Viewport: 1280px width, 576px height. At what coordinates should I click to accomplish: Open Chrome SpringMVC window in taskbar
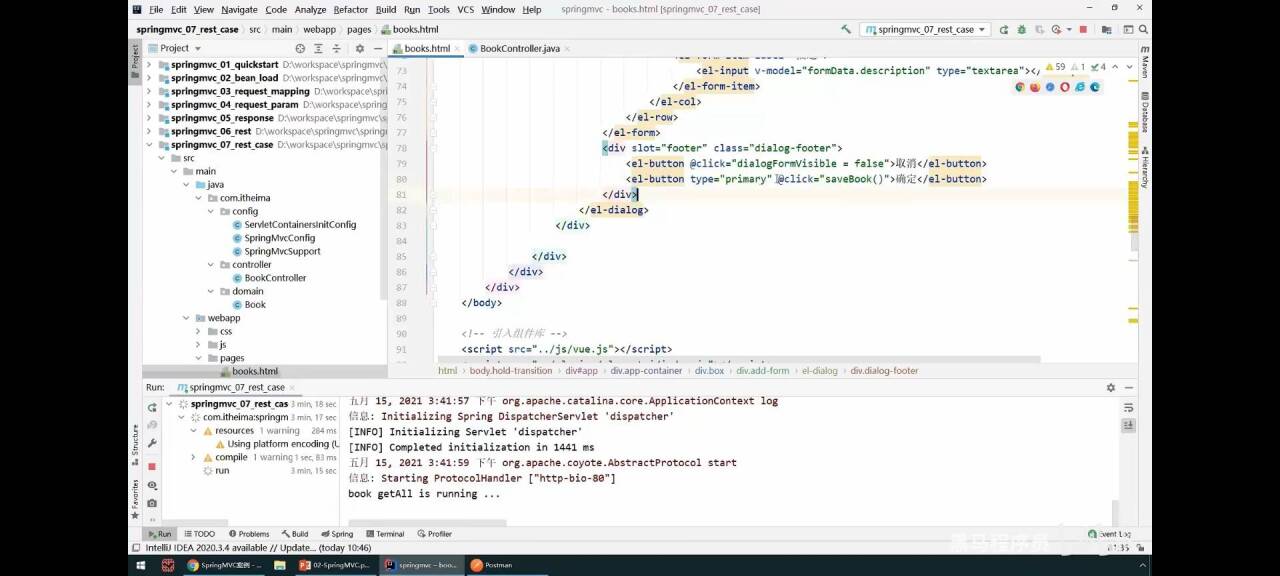(x=224, y=565)
